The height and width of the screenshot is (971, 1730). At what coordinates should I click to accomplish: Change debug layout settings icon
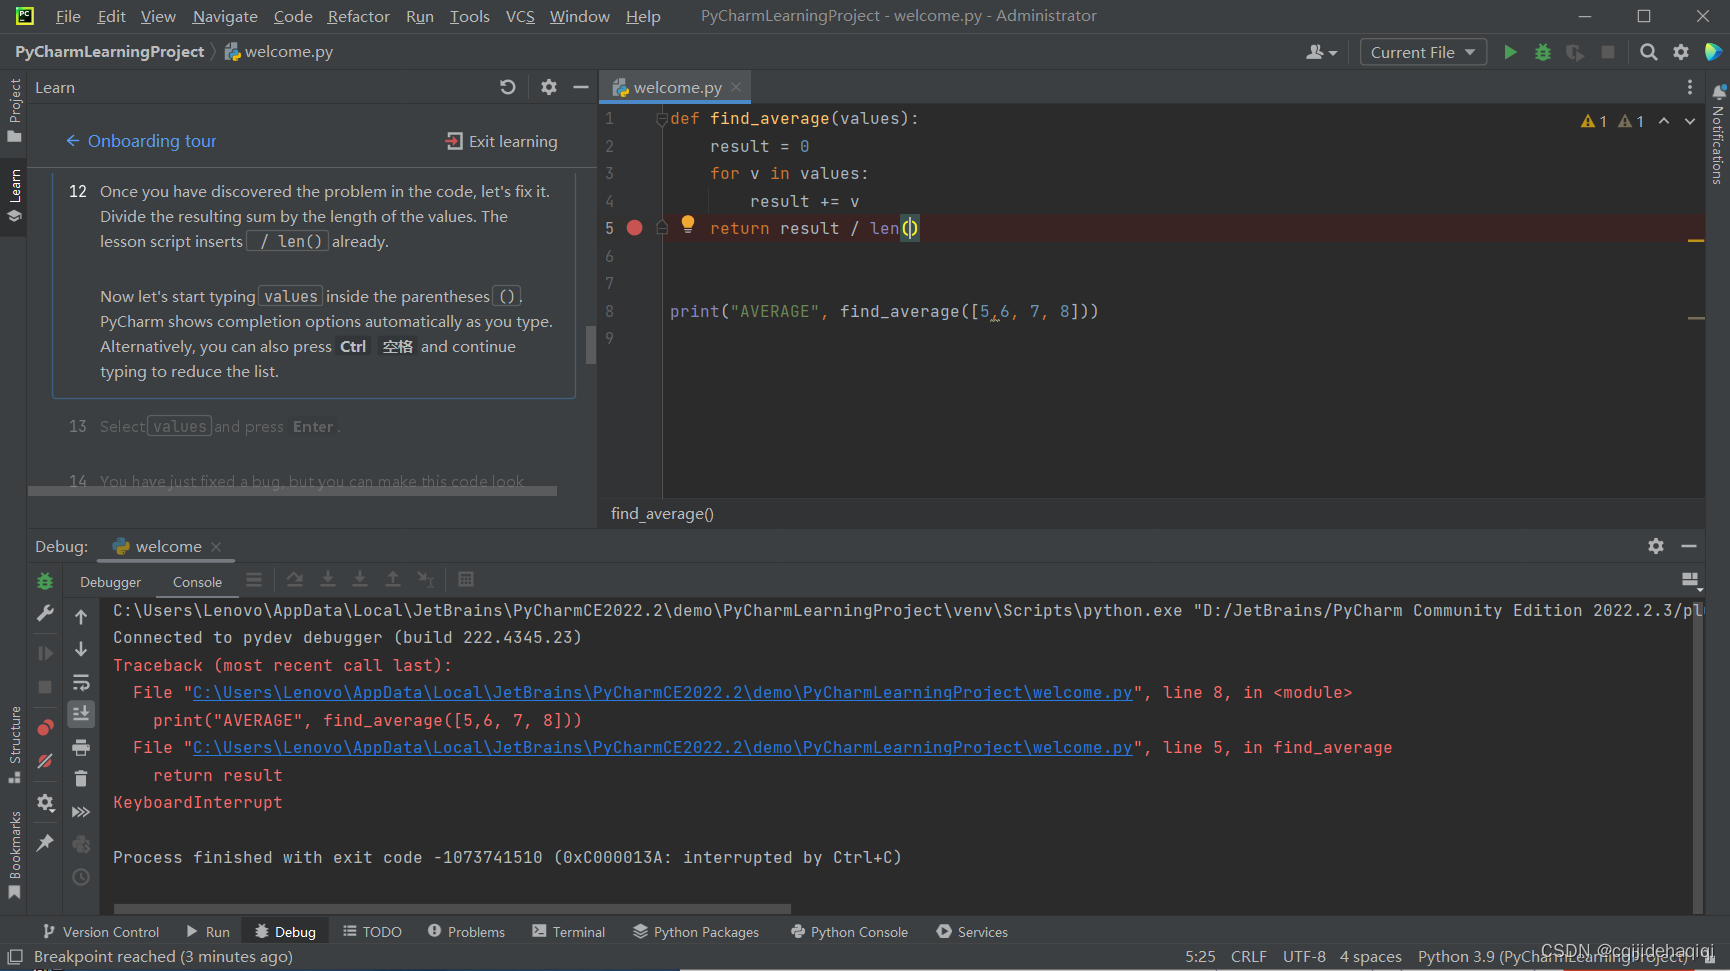1691,580
